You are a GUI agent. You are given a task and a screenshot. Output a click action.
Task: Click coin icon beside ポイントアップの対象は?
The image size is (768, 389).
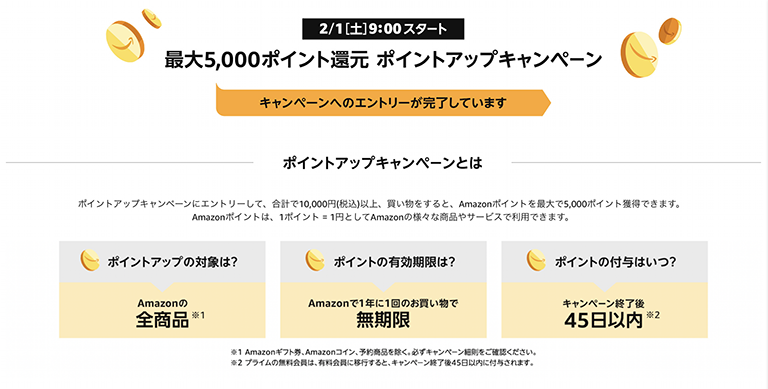pos(90,261)
